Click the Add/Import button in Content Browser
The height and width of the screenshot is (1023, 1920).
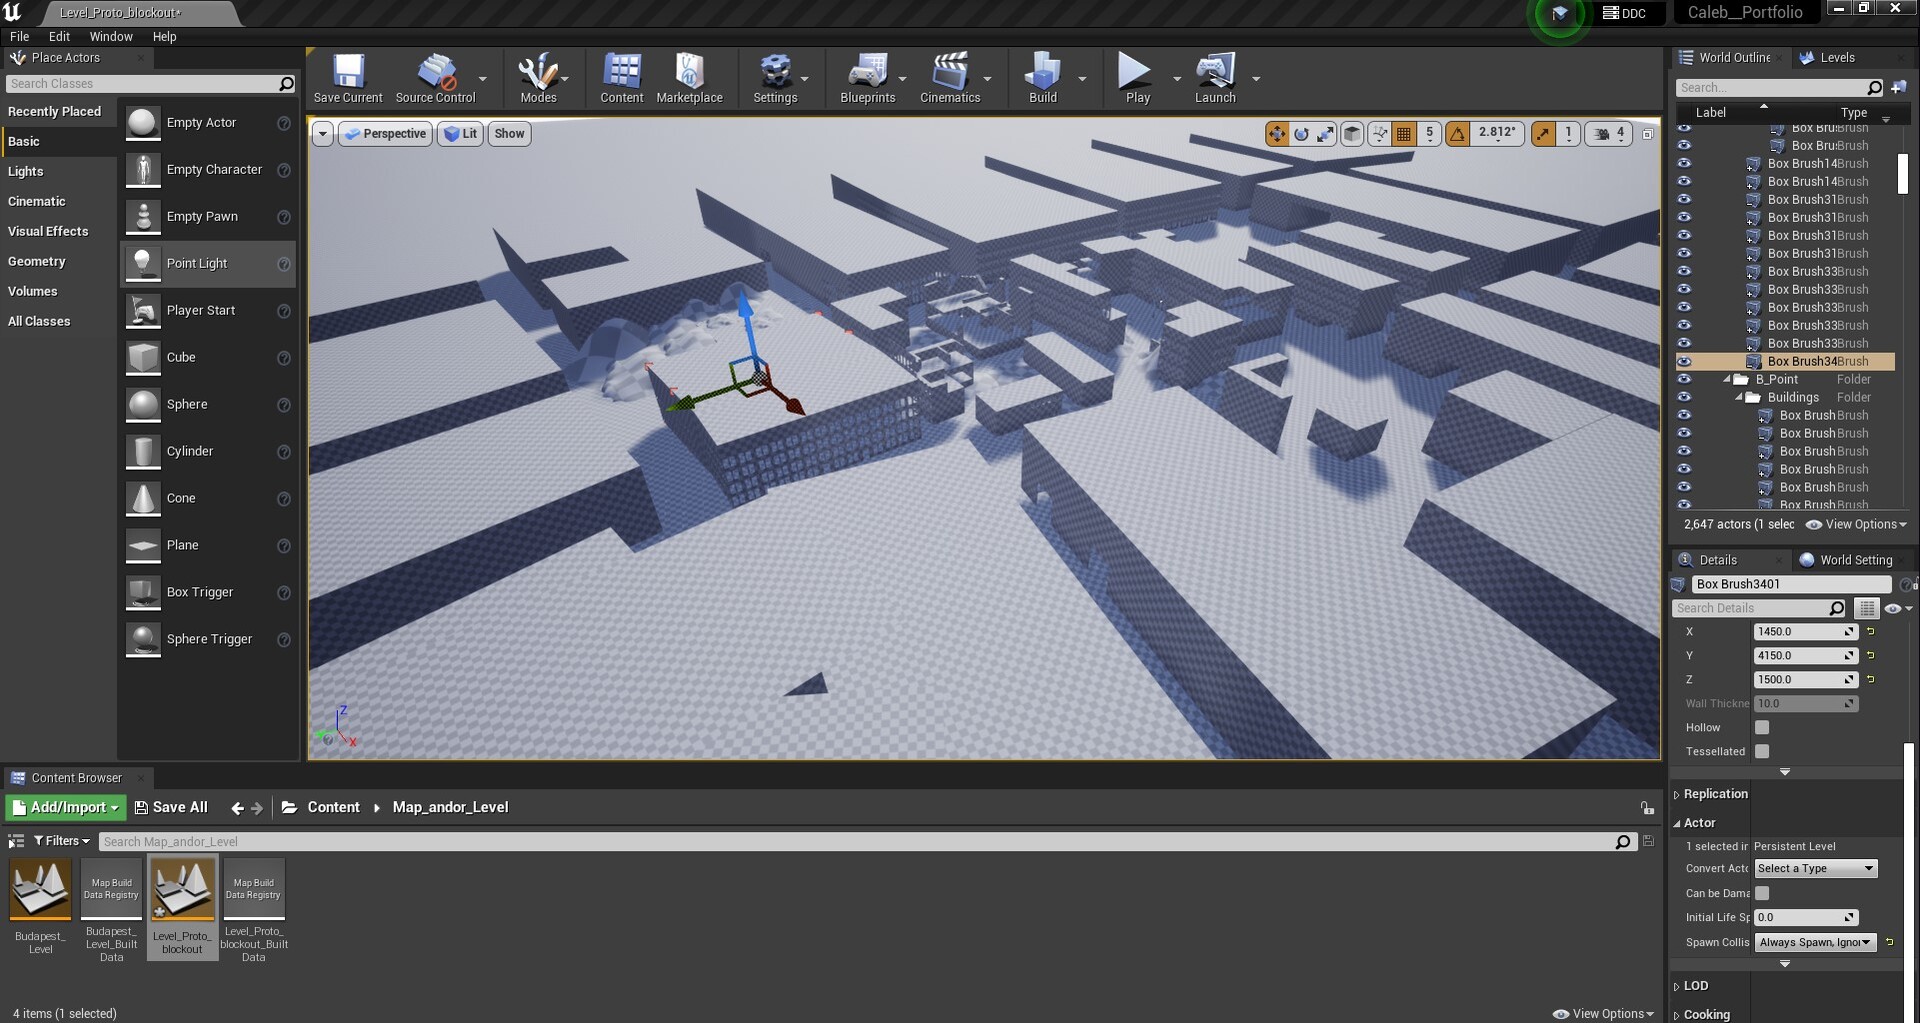point(64,807)
